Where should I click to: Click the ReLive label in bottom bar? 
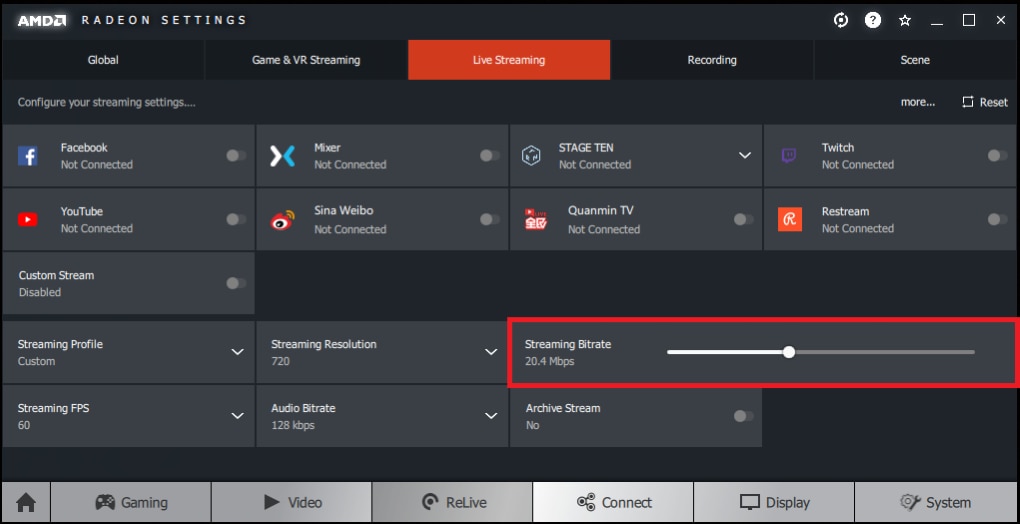pyautogui.click(x=466, y=503)
